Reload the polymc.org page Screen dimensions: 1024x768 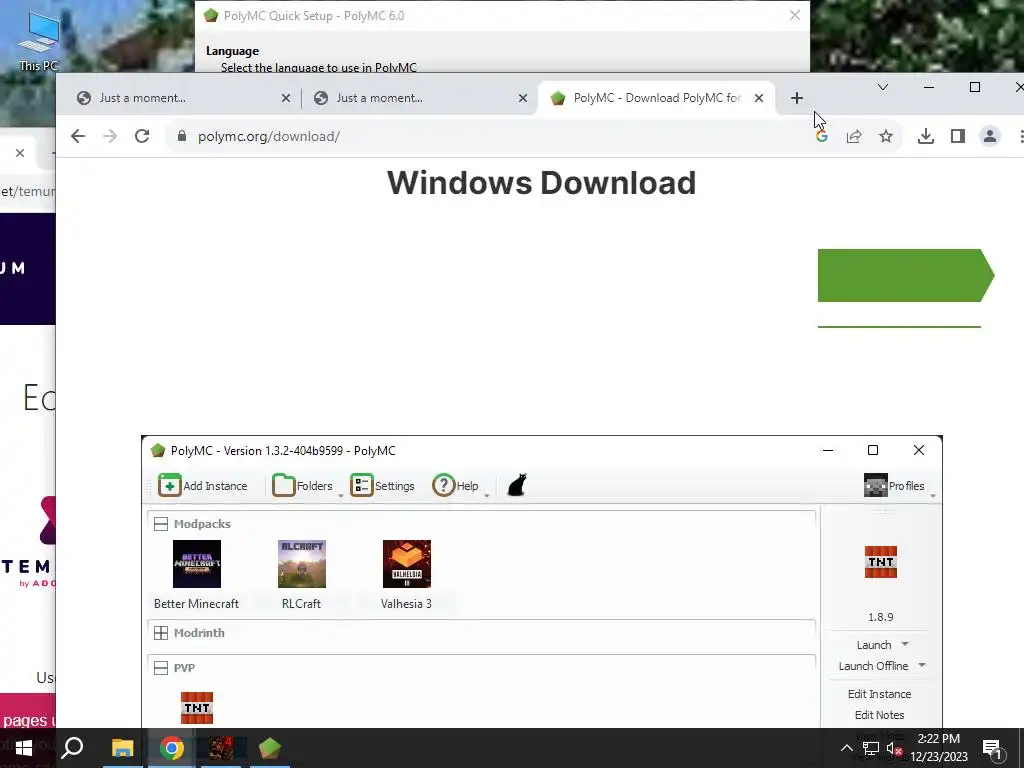click(x=142, y=136)
